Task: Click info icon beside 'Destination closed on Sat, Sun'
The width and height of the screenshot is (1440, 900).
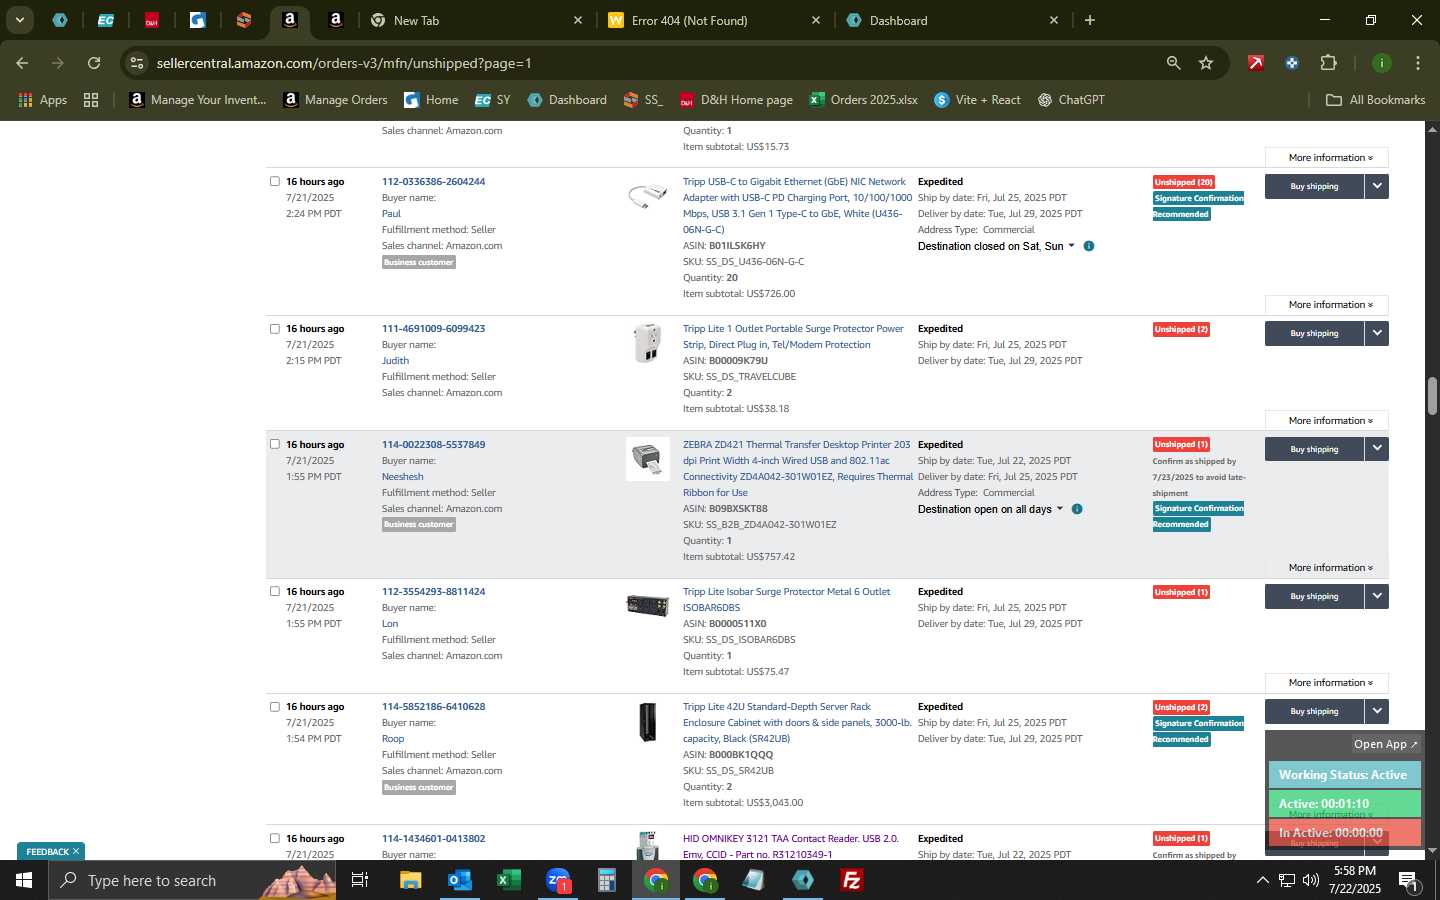Action: (x=1089, y=246)
